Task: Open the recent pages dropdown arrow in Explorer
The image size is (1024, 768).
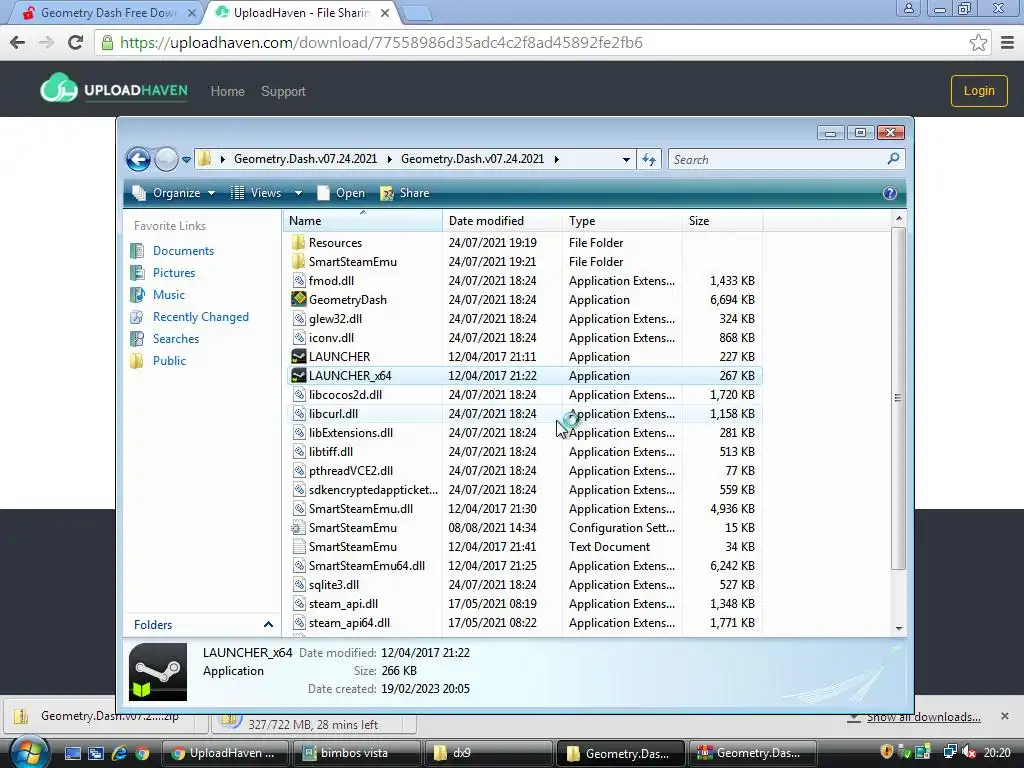Action: [186, 159]
